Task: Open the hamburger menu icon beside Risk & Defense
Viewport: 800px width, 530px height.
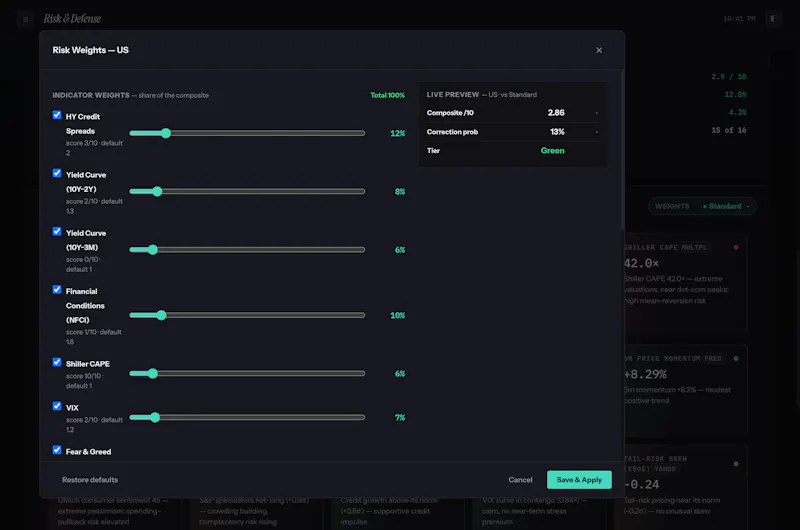Action: pos(26,19)
